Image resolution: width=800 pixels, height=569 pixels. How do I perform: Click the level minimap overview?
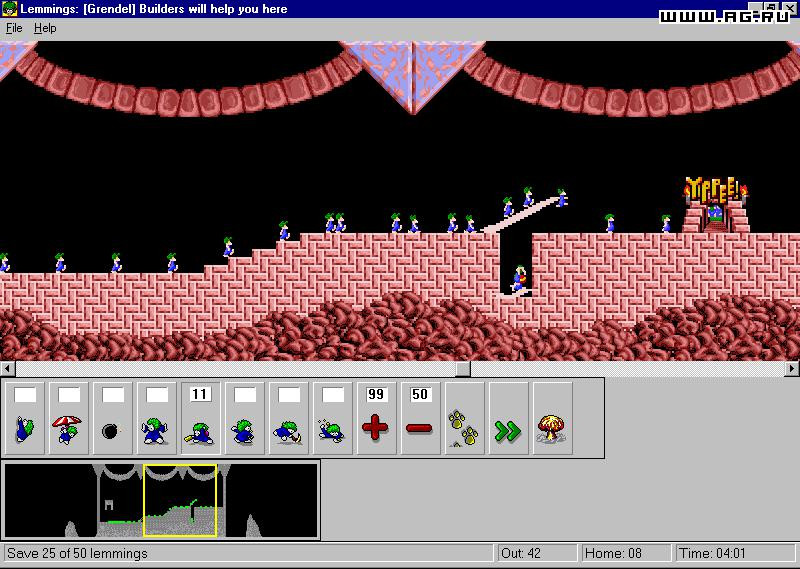click(x=161, y=500)
